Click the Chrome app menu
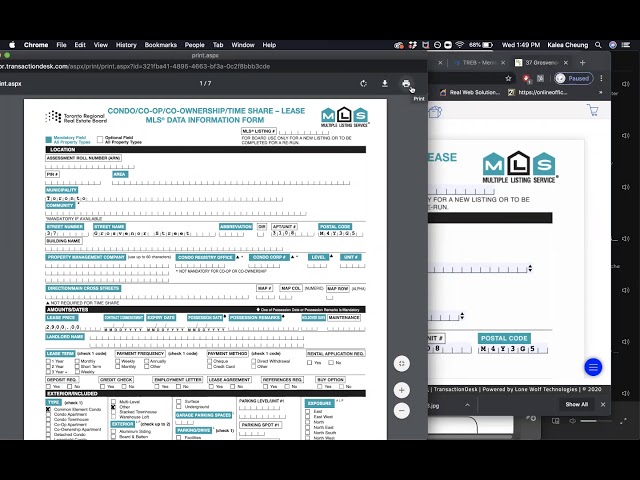The height and width of the screenshot is (480, 640). click(36, 45)
